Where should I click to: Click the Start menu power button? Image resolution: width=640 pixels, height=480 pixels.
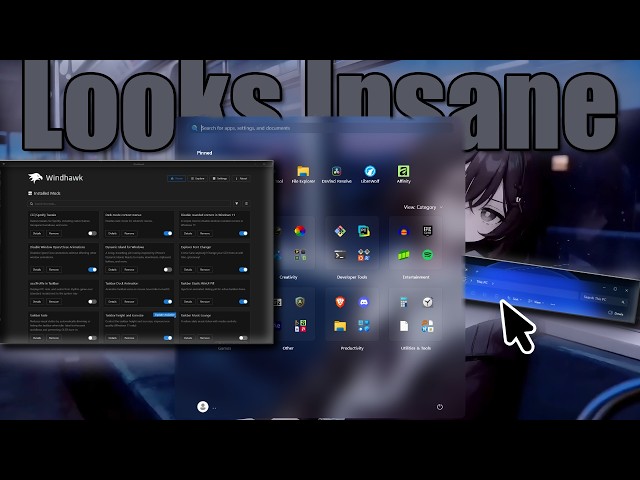click(440, 407)
